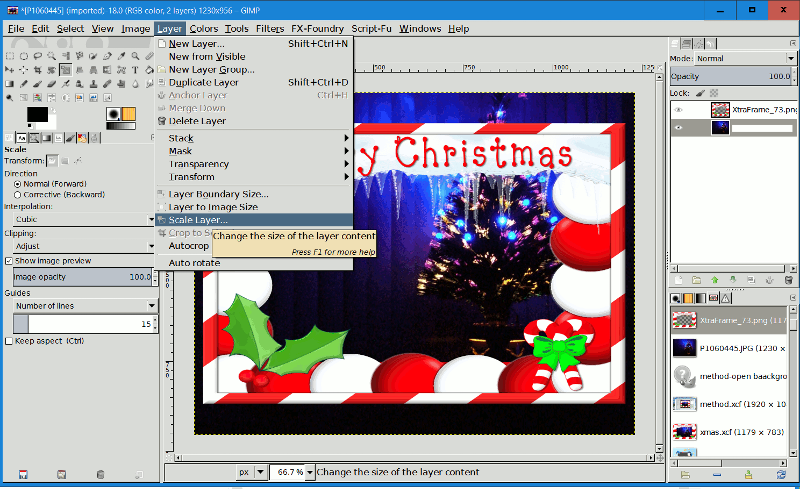Expand the Transparency submenu
Image resolution: width=800 pixels, height=489 pixels.
click(253, 164)
